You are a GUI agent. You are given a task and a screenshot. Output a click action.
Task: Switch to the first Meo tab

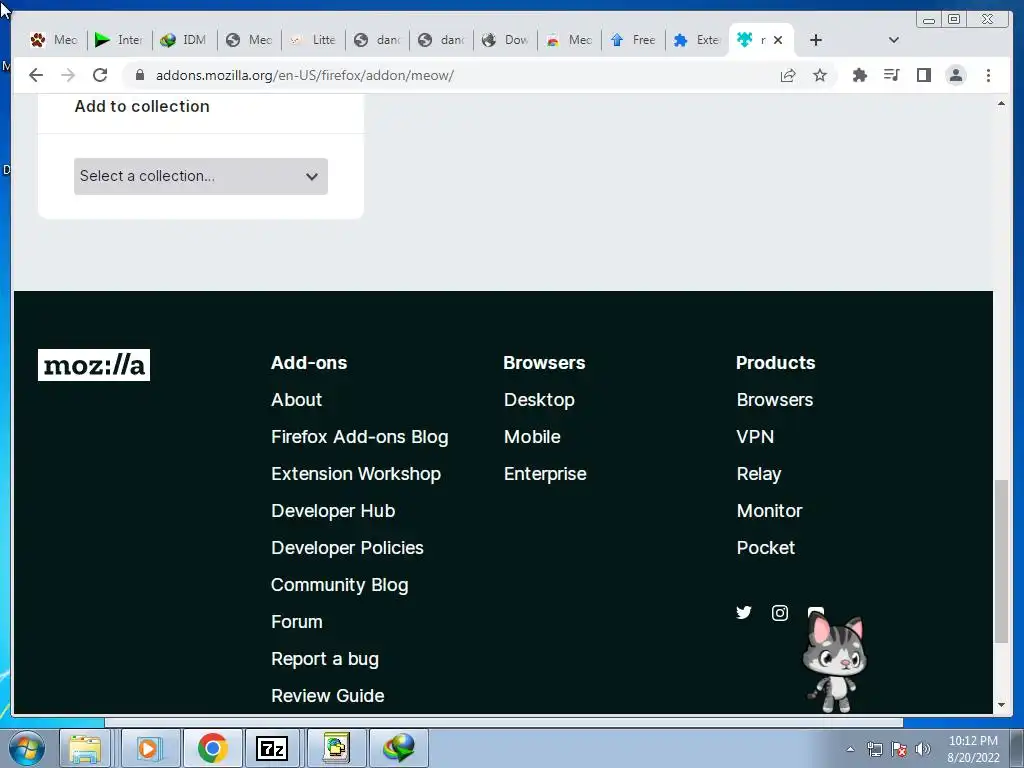pyautogui.click(x=54, y=40)
